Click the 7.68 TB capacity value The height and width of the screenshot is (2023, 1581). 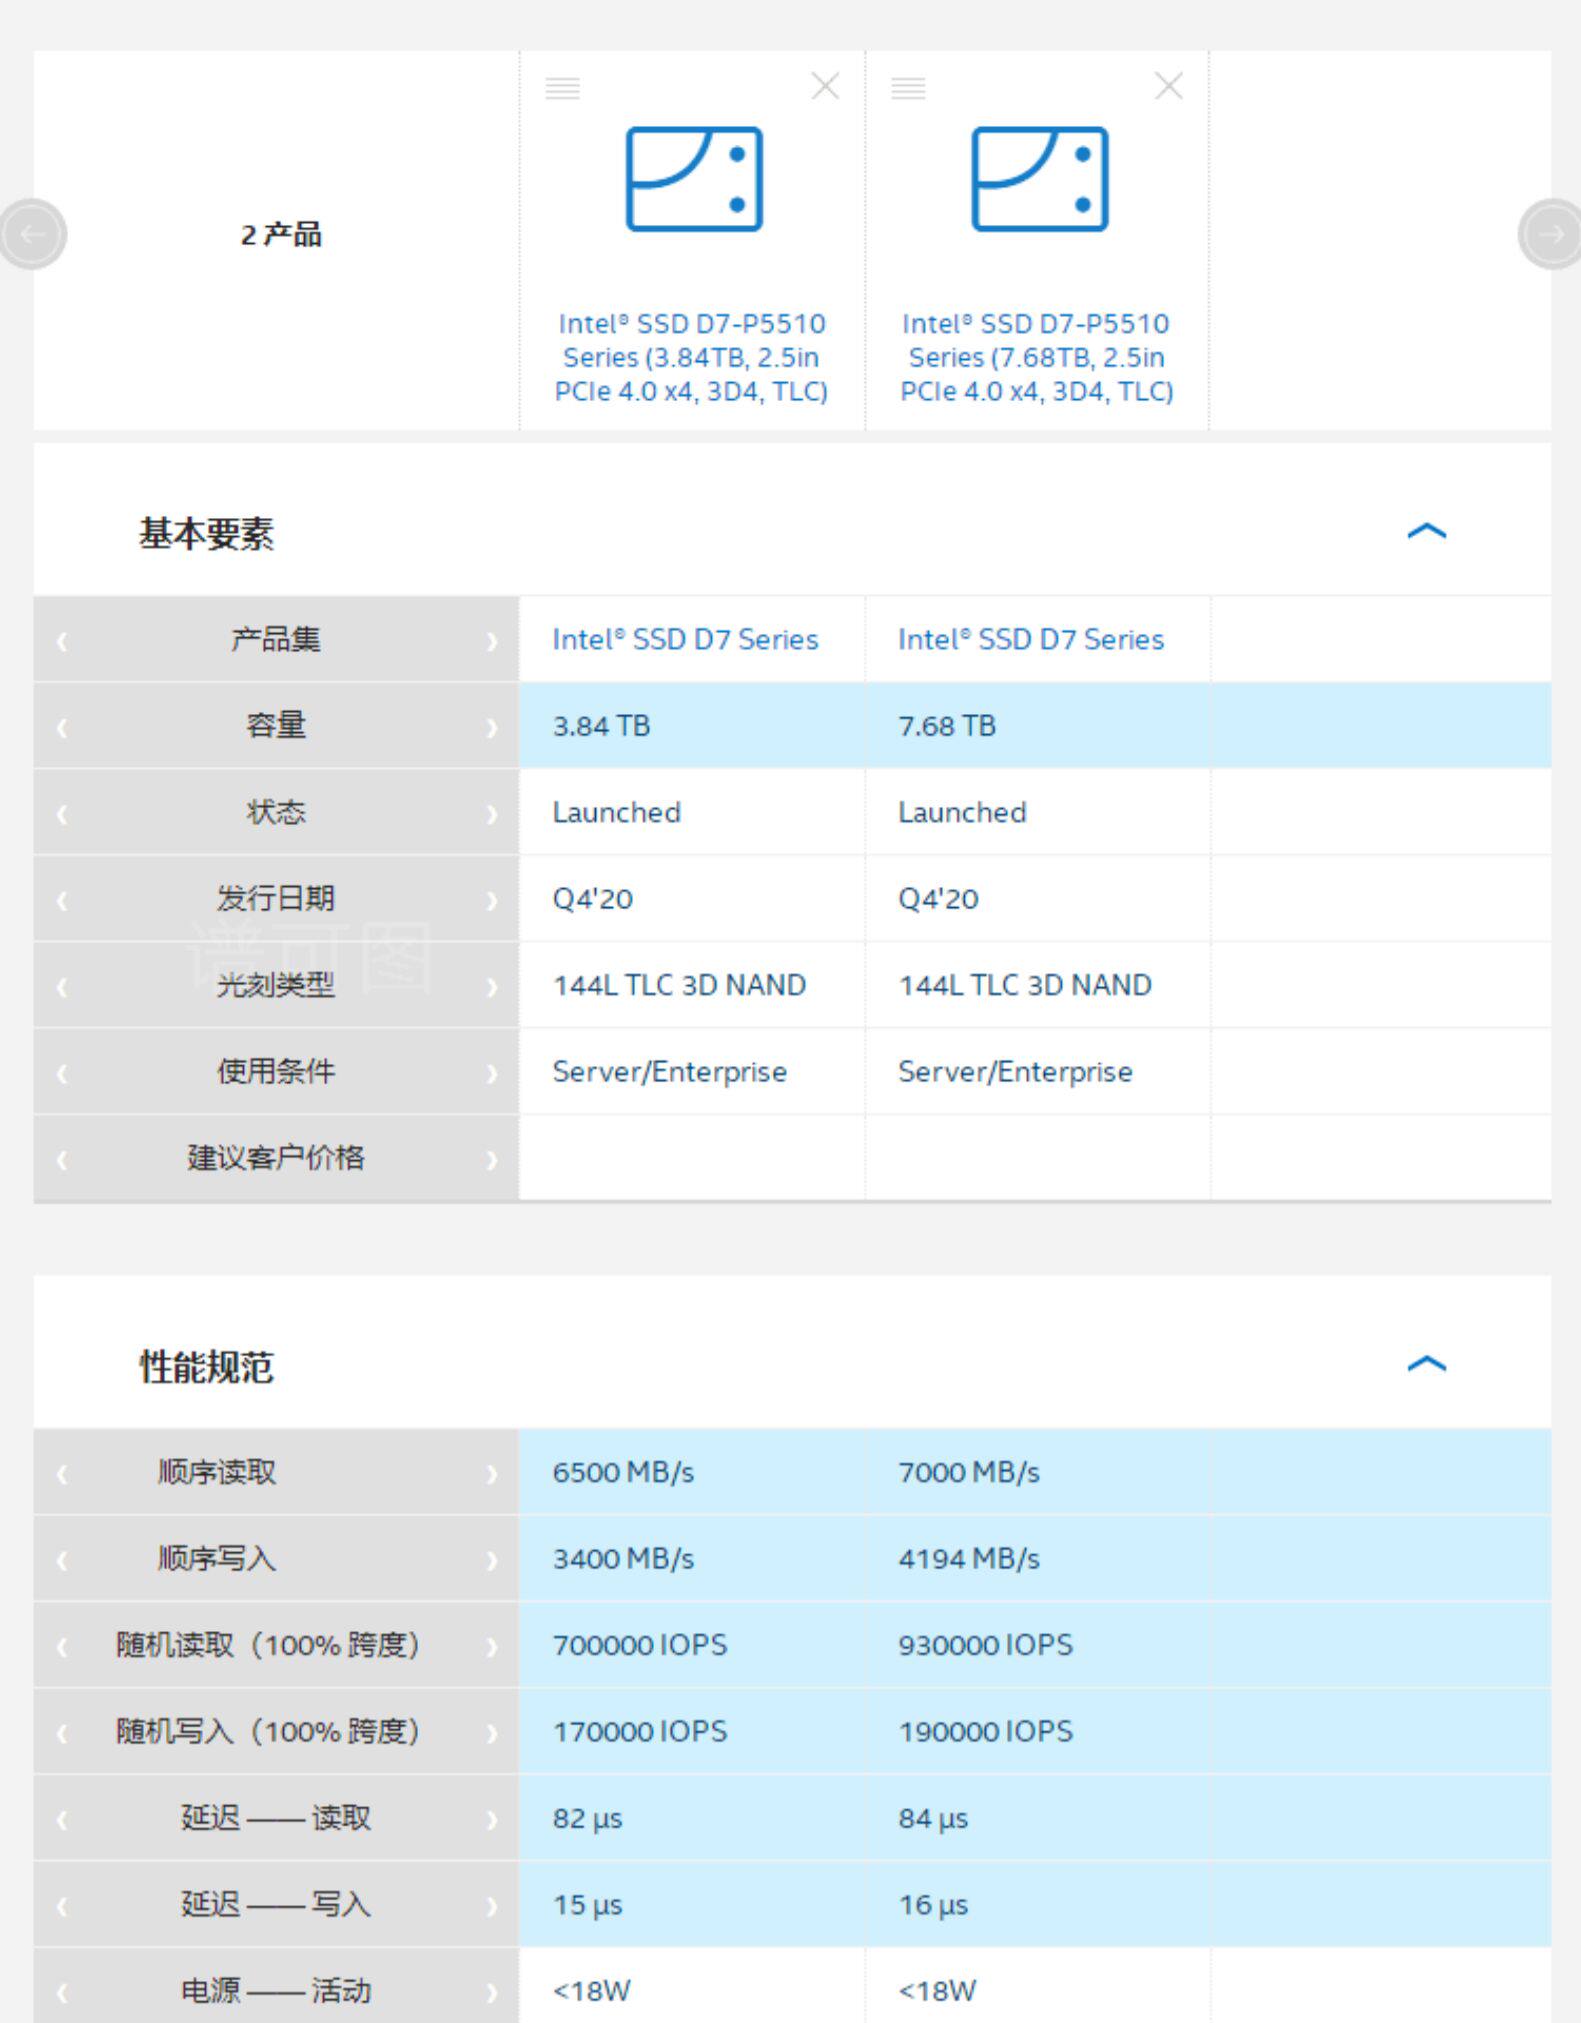(947, 726)
